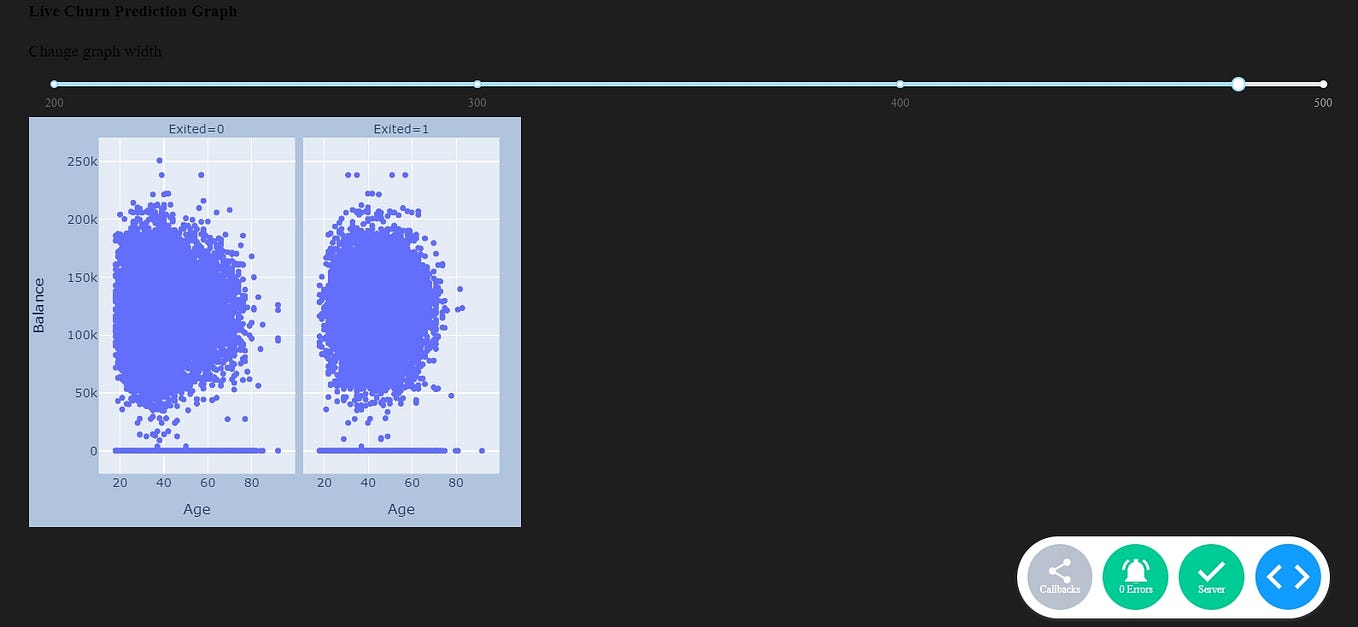Click the slider handle near 500
This screenshot has height=627, width=1358.
(1239, 84)
